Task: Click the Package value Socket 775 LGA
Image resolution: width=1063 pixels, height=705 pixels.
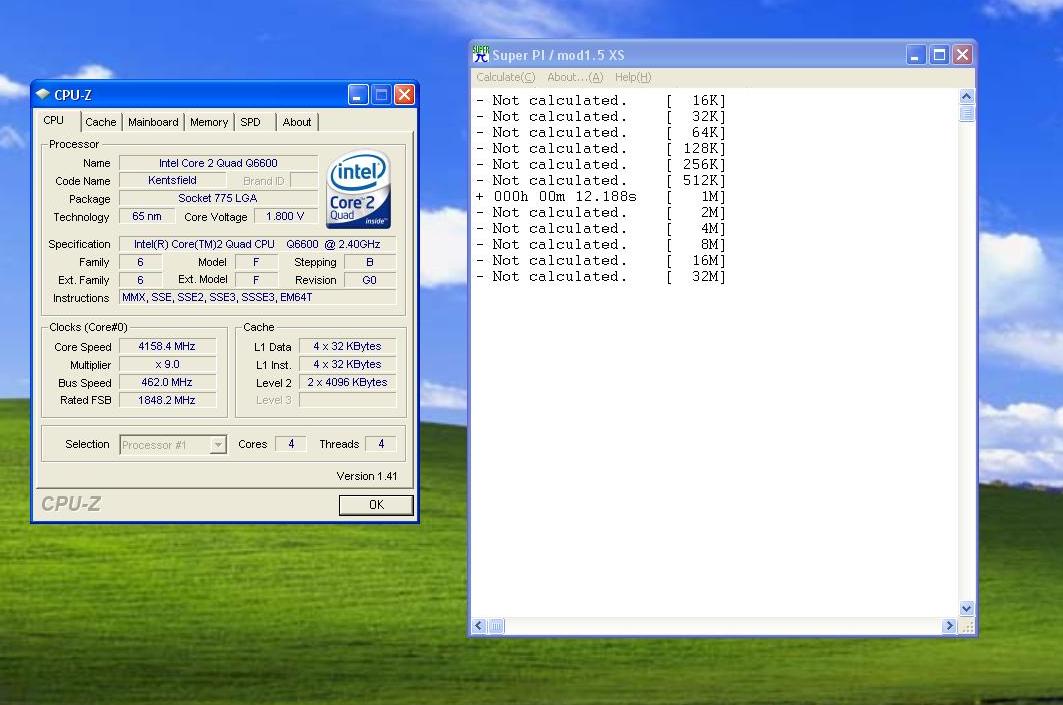Action: pyautogui.click(x=218, y=198)
